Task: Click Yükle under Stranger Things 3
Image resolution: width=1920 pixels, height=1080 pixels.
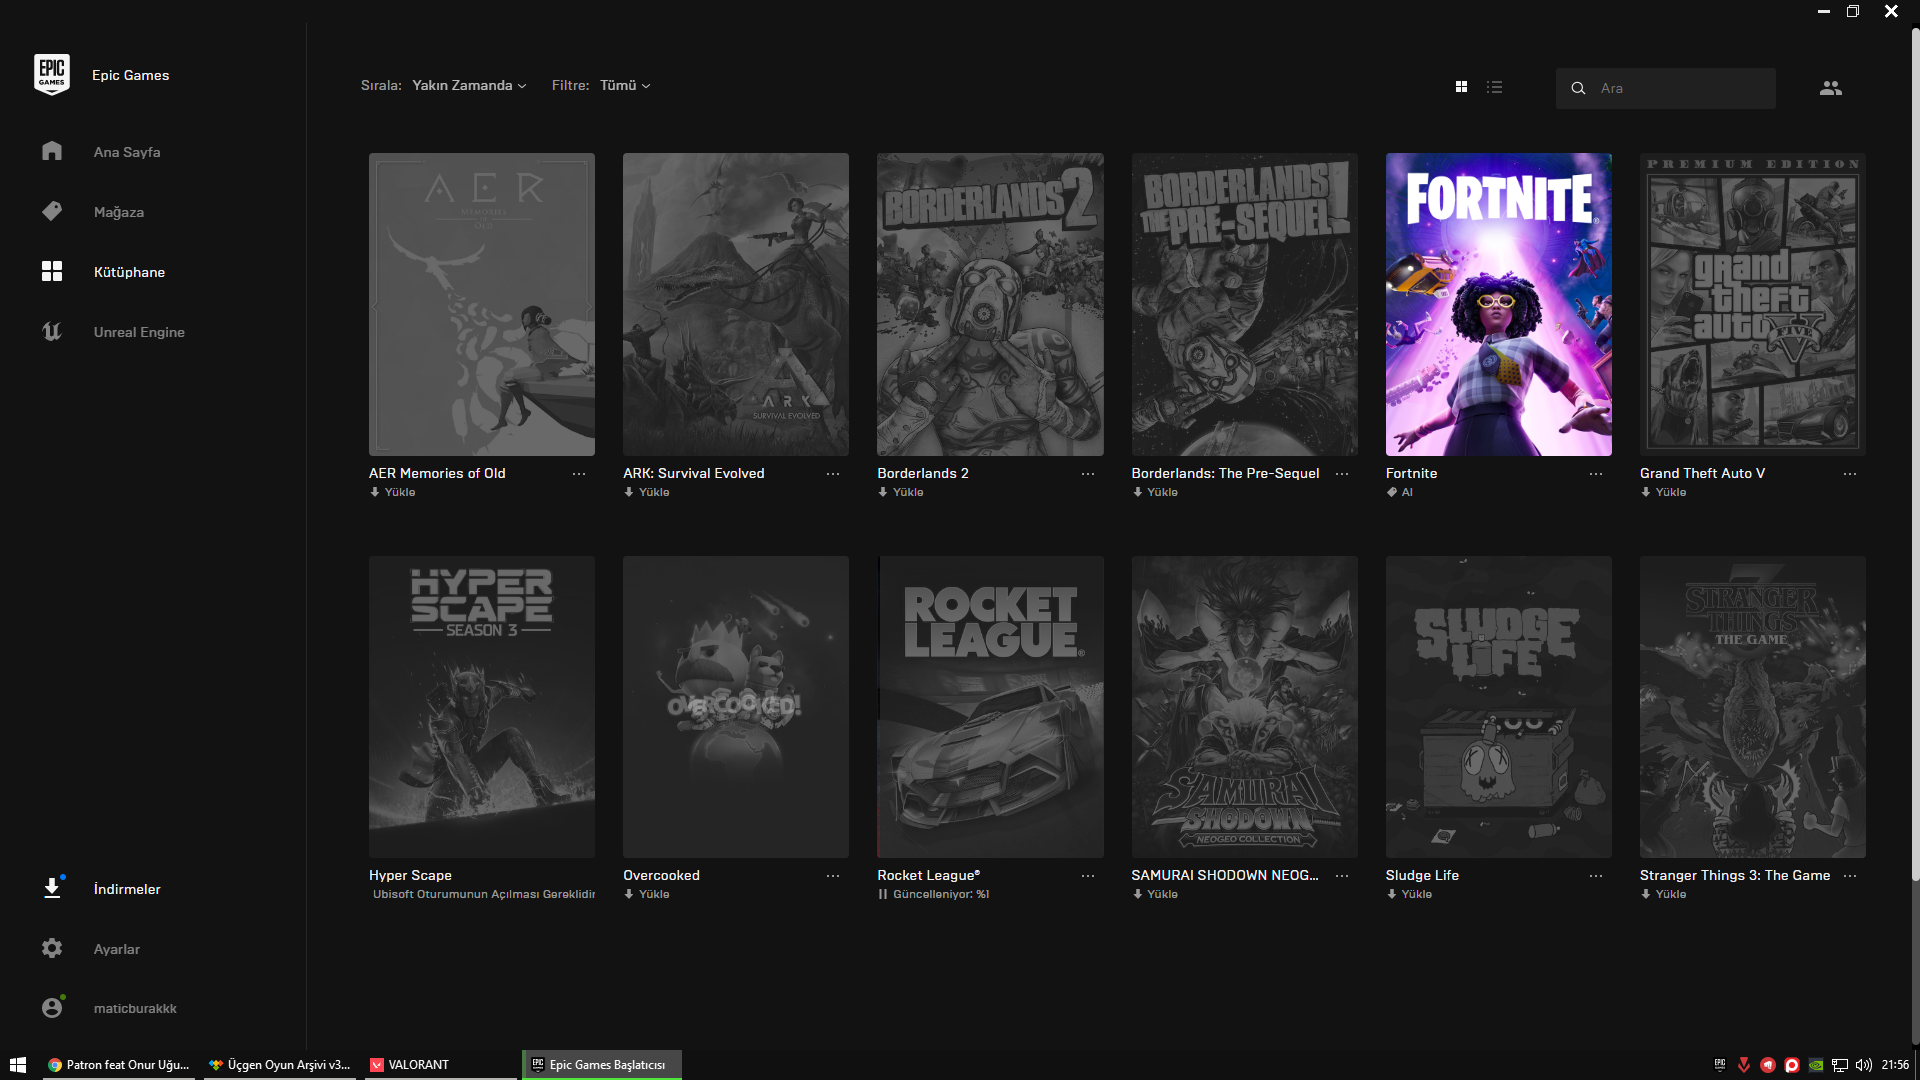Action: pos(1663,894)
